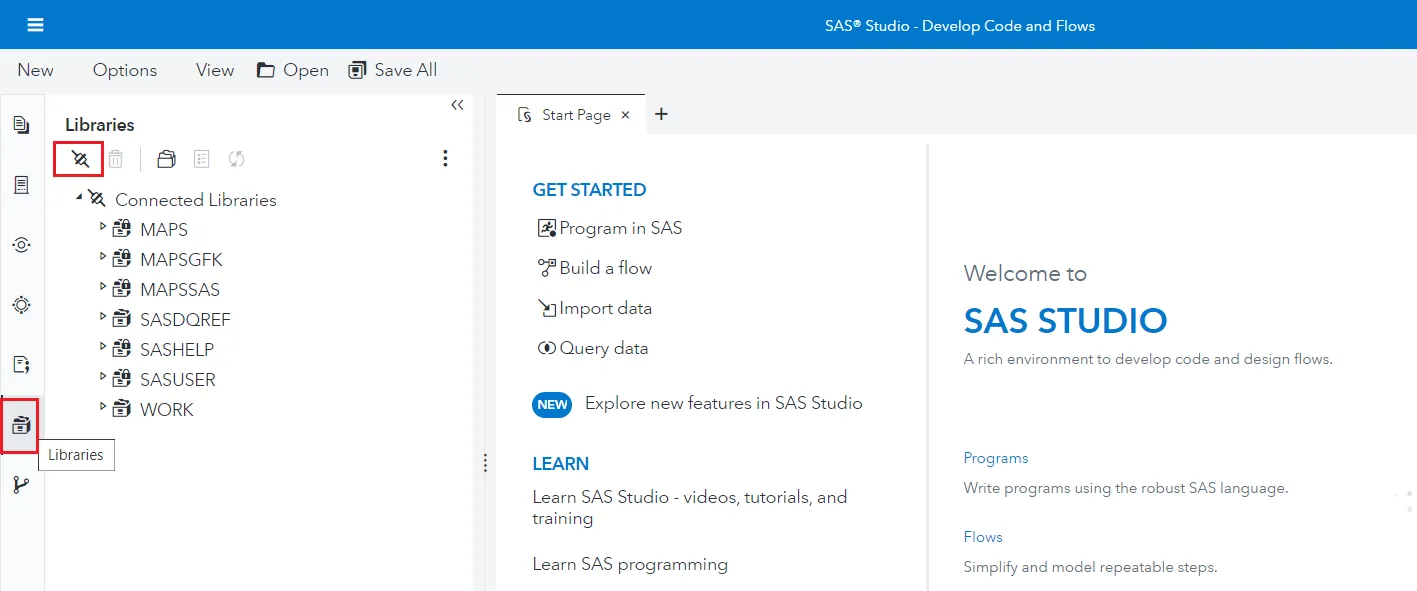Open the hamburger main menu
This screenshot has width=1417, height=591.
[x=35, y=25]
